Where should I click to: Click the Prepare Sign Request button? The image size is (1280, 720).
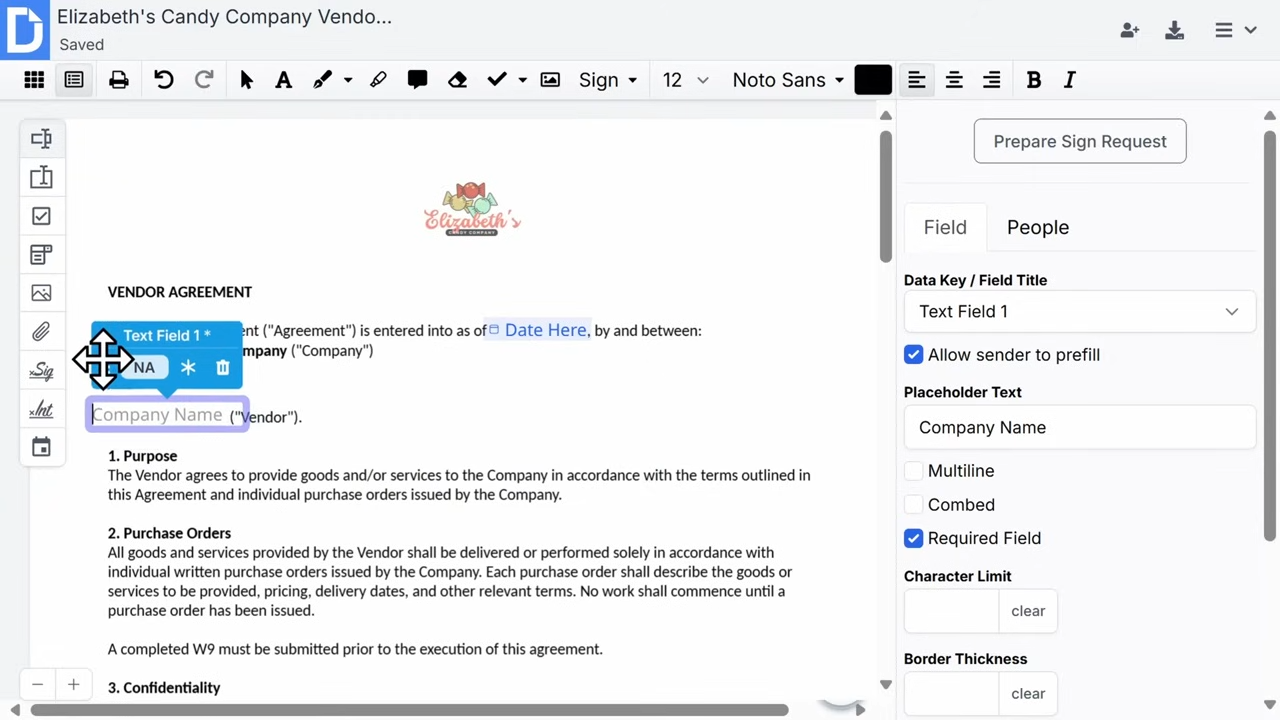(x=1080, y=141)
